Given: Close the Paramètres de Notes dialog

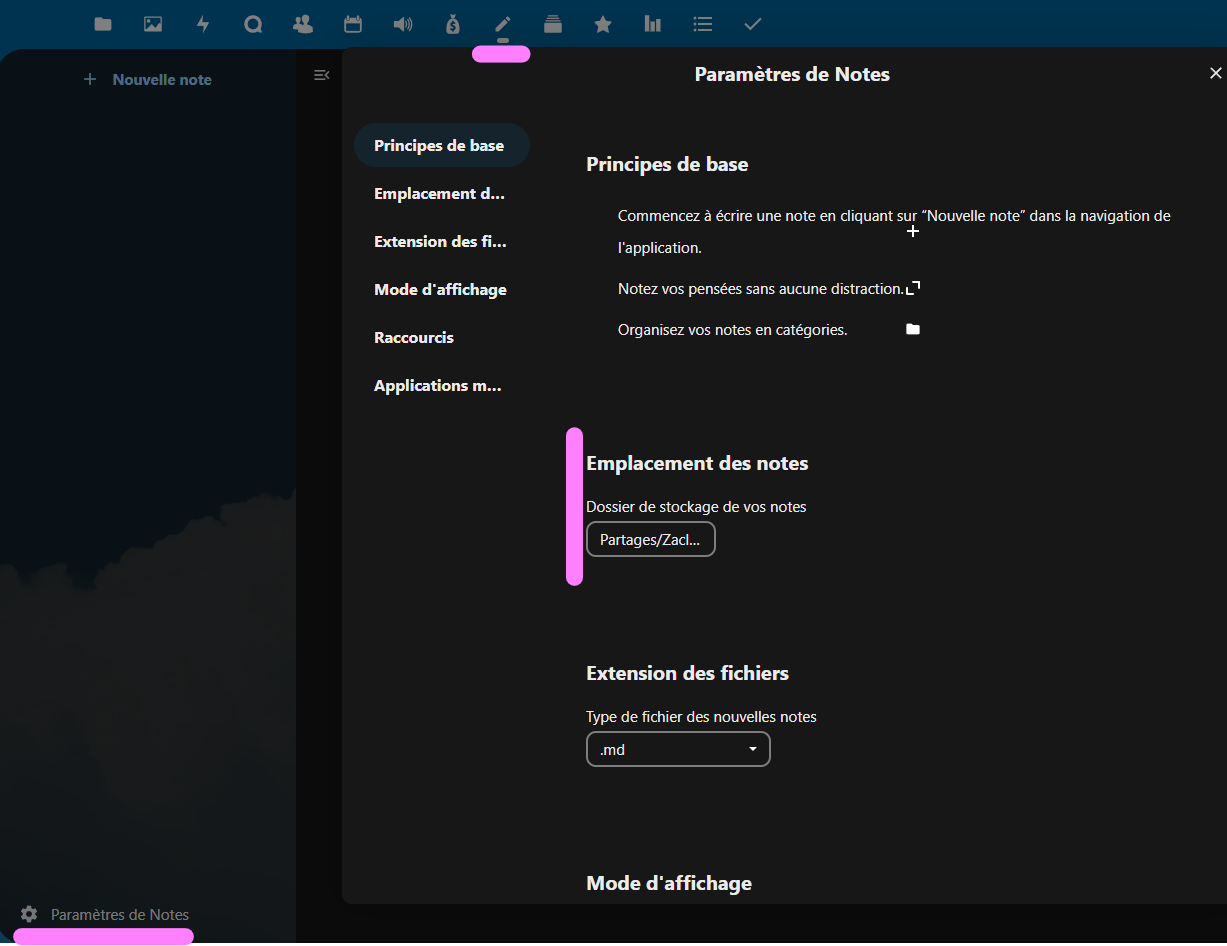Looking at the screenshot, I should tap(1215, 73).
